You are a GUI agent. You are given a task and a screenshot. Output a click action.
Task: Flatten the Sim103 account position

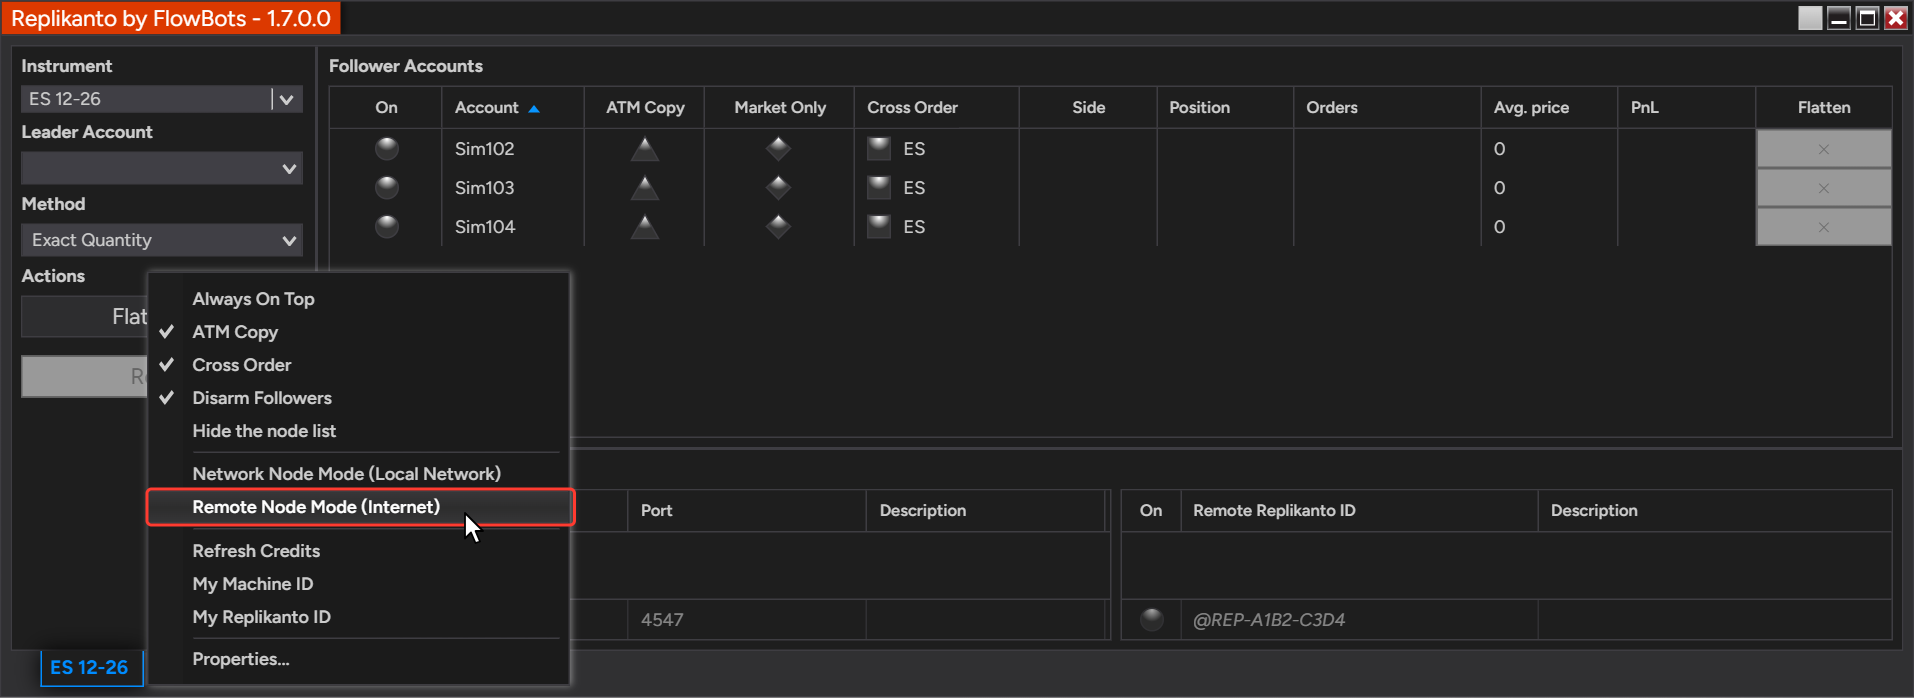(1823, 188)
